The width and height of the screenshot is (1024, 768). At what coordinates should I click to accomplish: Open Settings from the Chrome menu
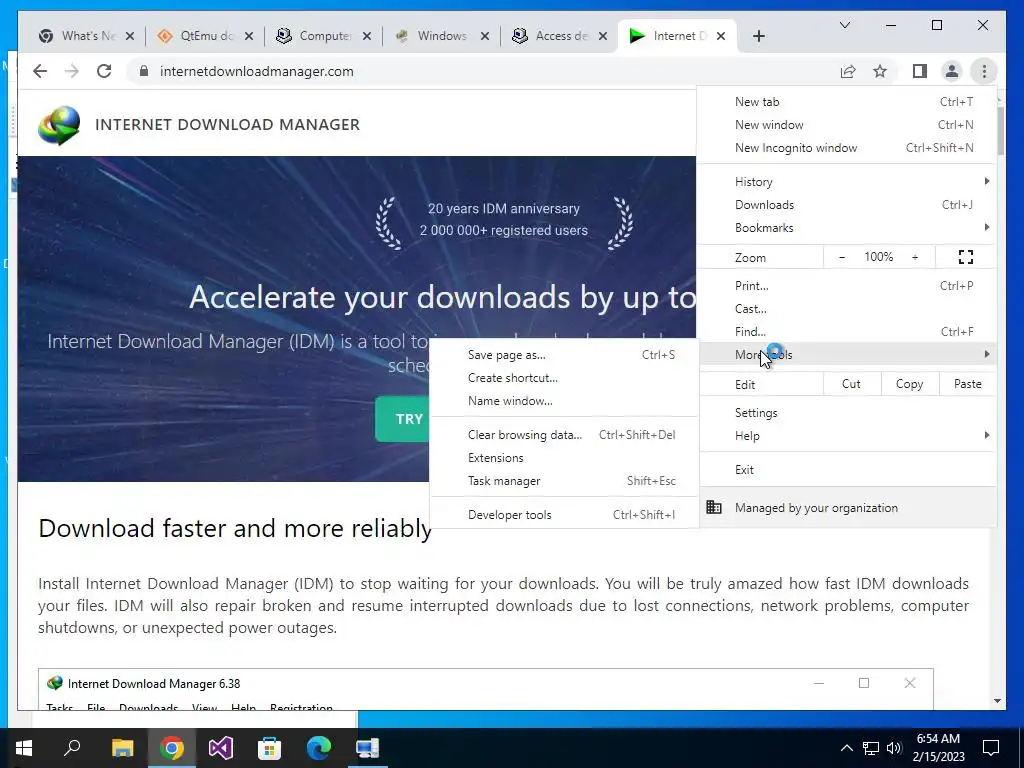click(x=847, y=413)
